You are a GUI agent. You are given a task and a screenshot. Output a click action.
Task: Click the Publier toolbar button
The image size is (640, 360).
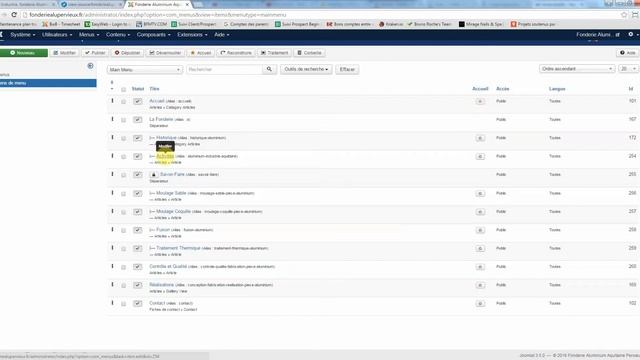coord(95,53)
